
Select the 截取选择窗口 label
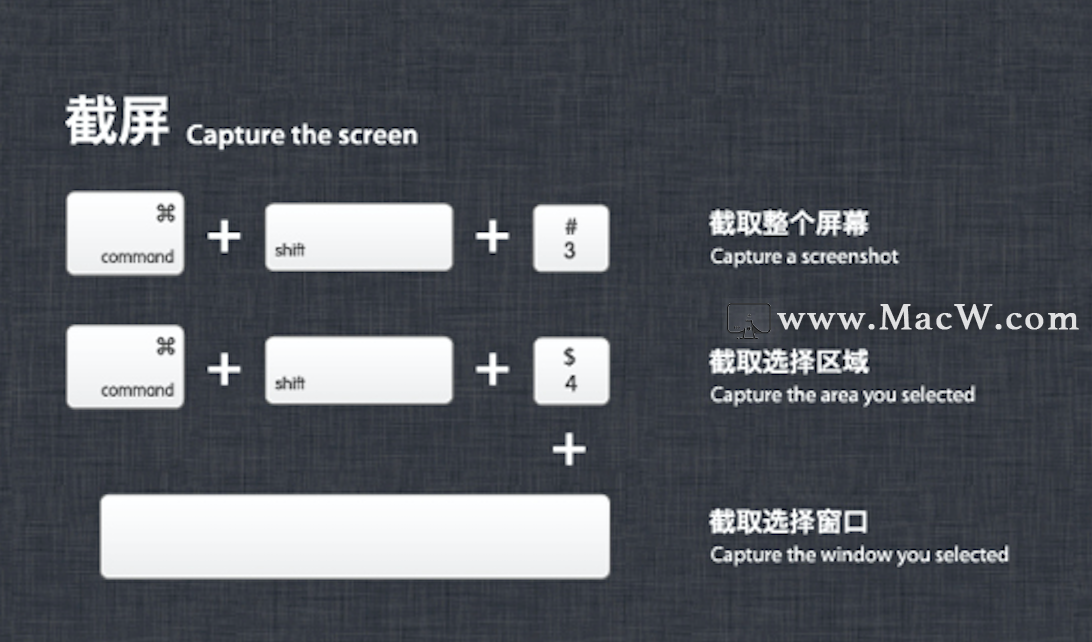click(788, 522)
